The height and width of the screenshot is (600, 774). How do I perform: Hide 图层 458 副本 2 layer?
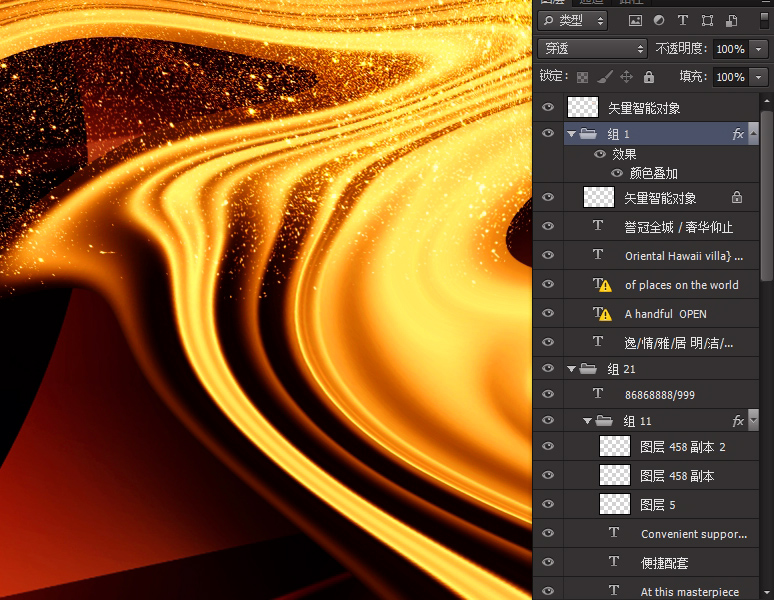point(548,446)
